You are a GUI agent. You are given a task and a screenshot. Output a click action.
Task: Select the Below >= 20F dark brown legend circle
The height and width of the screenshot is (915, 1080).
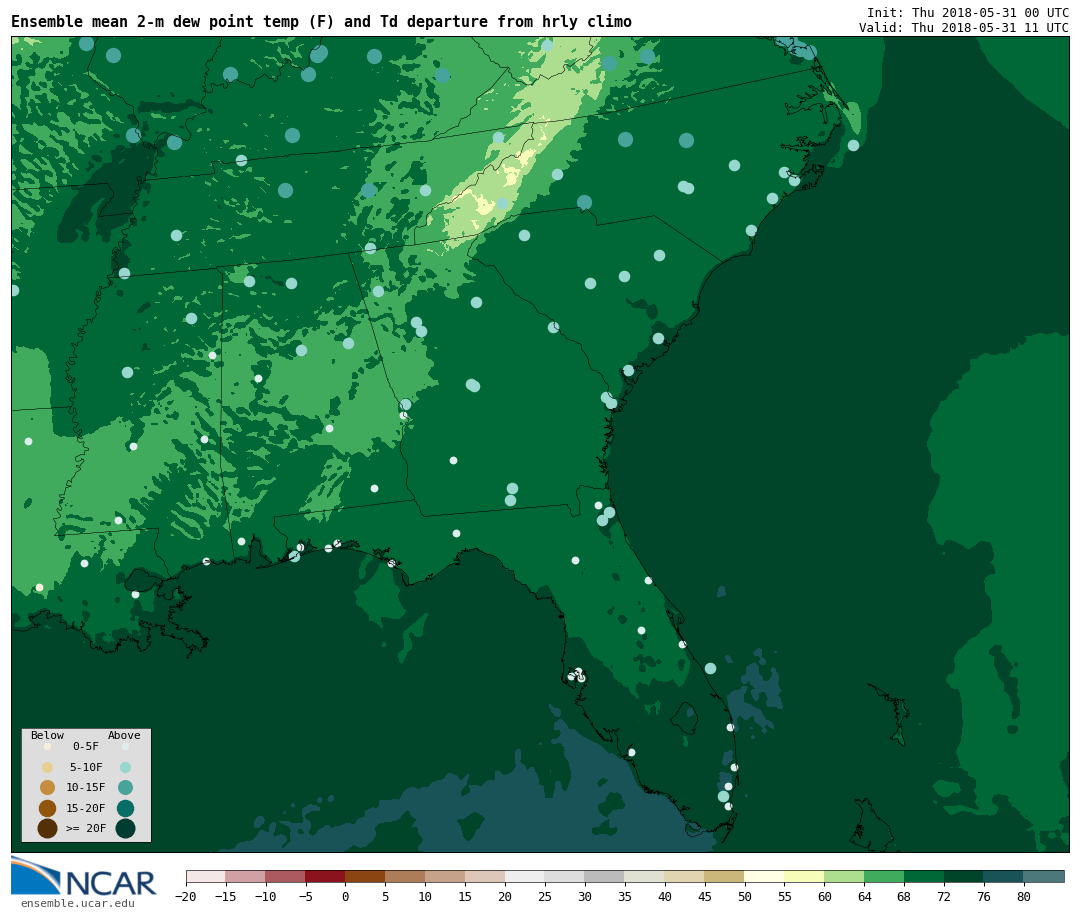pos(48,828)
